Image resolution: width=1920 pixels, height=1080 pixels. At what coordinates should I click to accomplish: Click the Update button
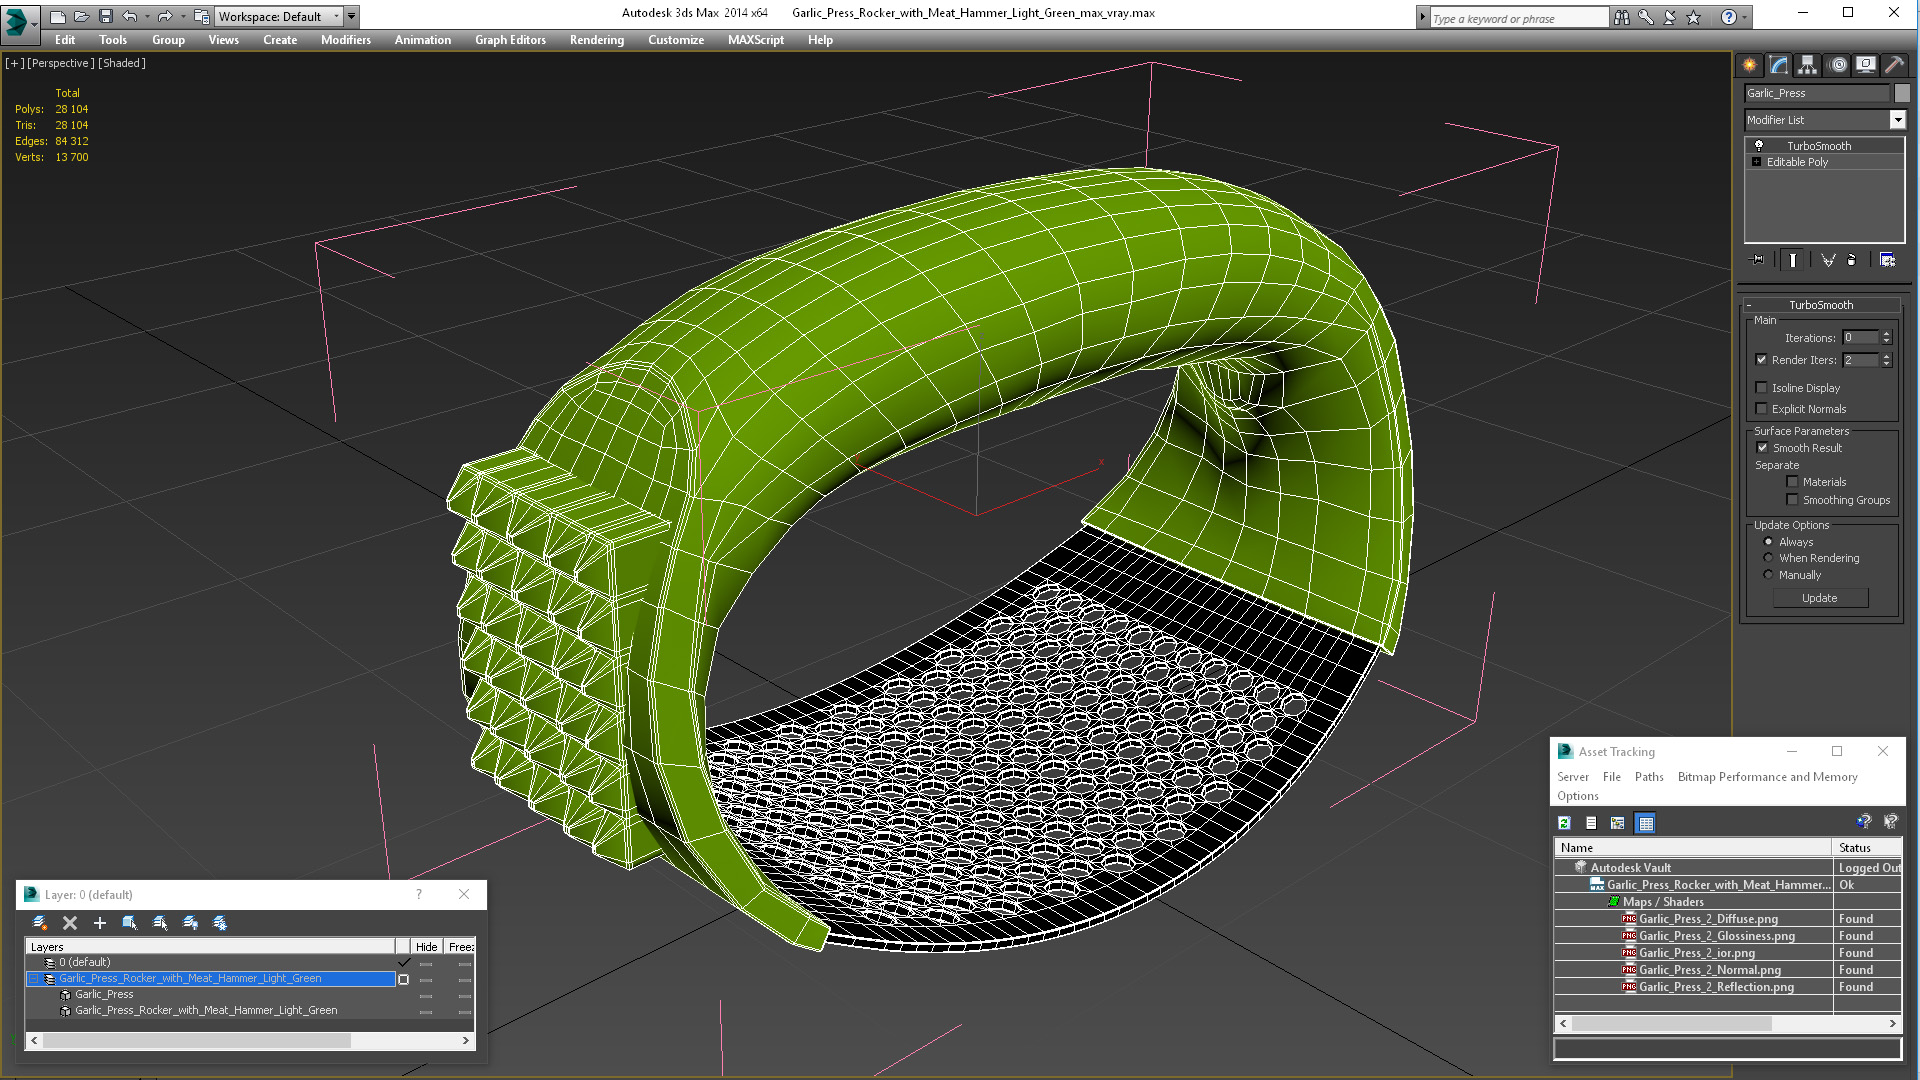click(x=1819, y=598)
